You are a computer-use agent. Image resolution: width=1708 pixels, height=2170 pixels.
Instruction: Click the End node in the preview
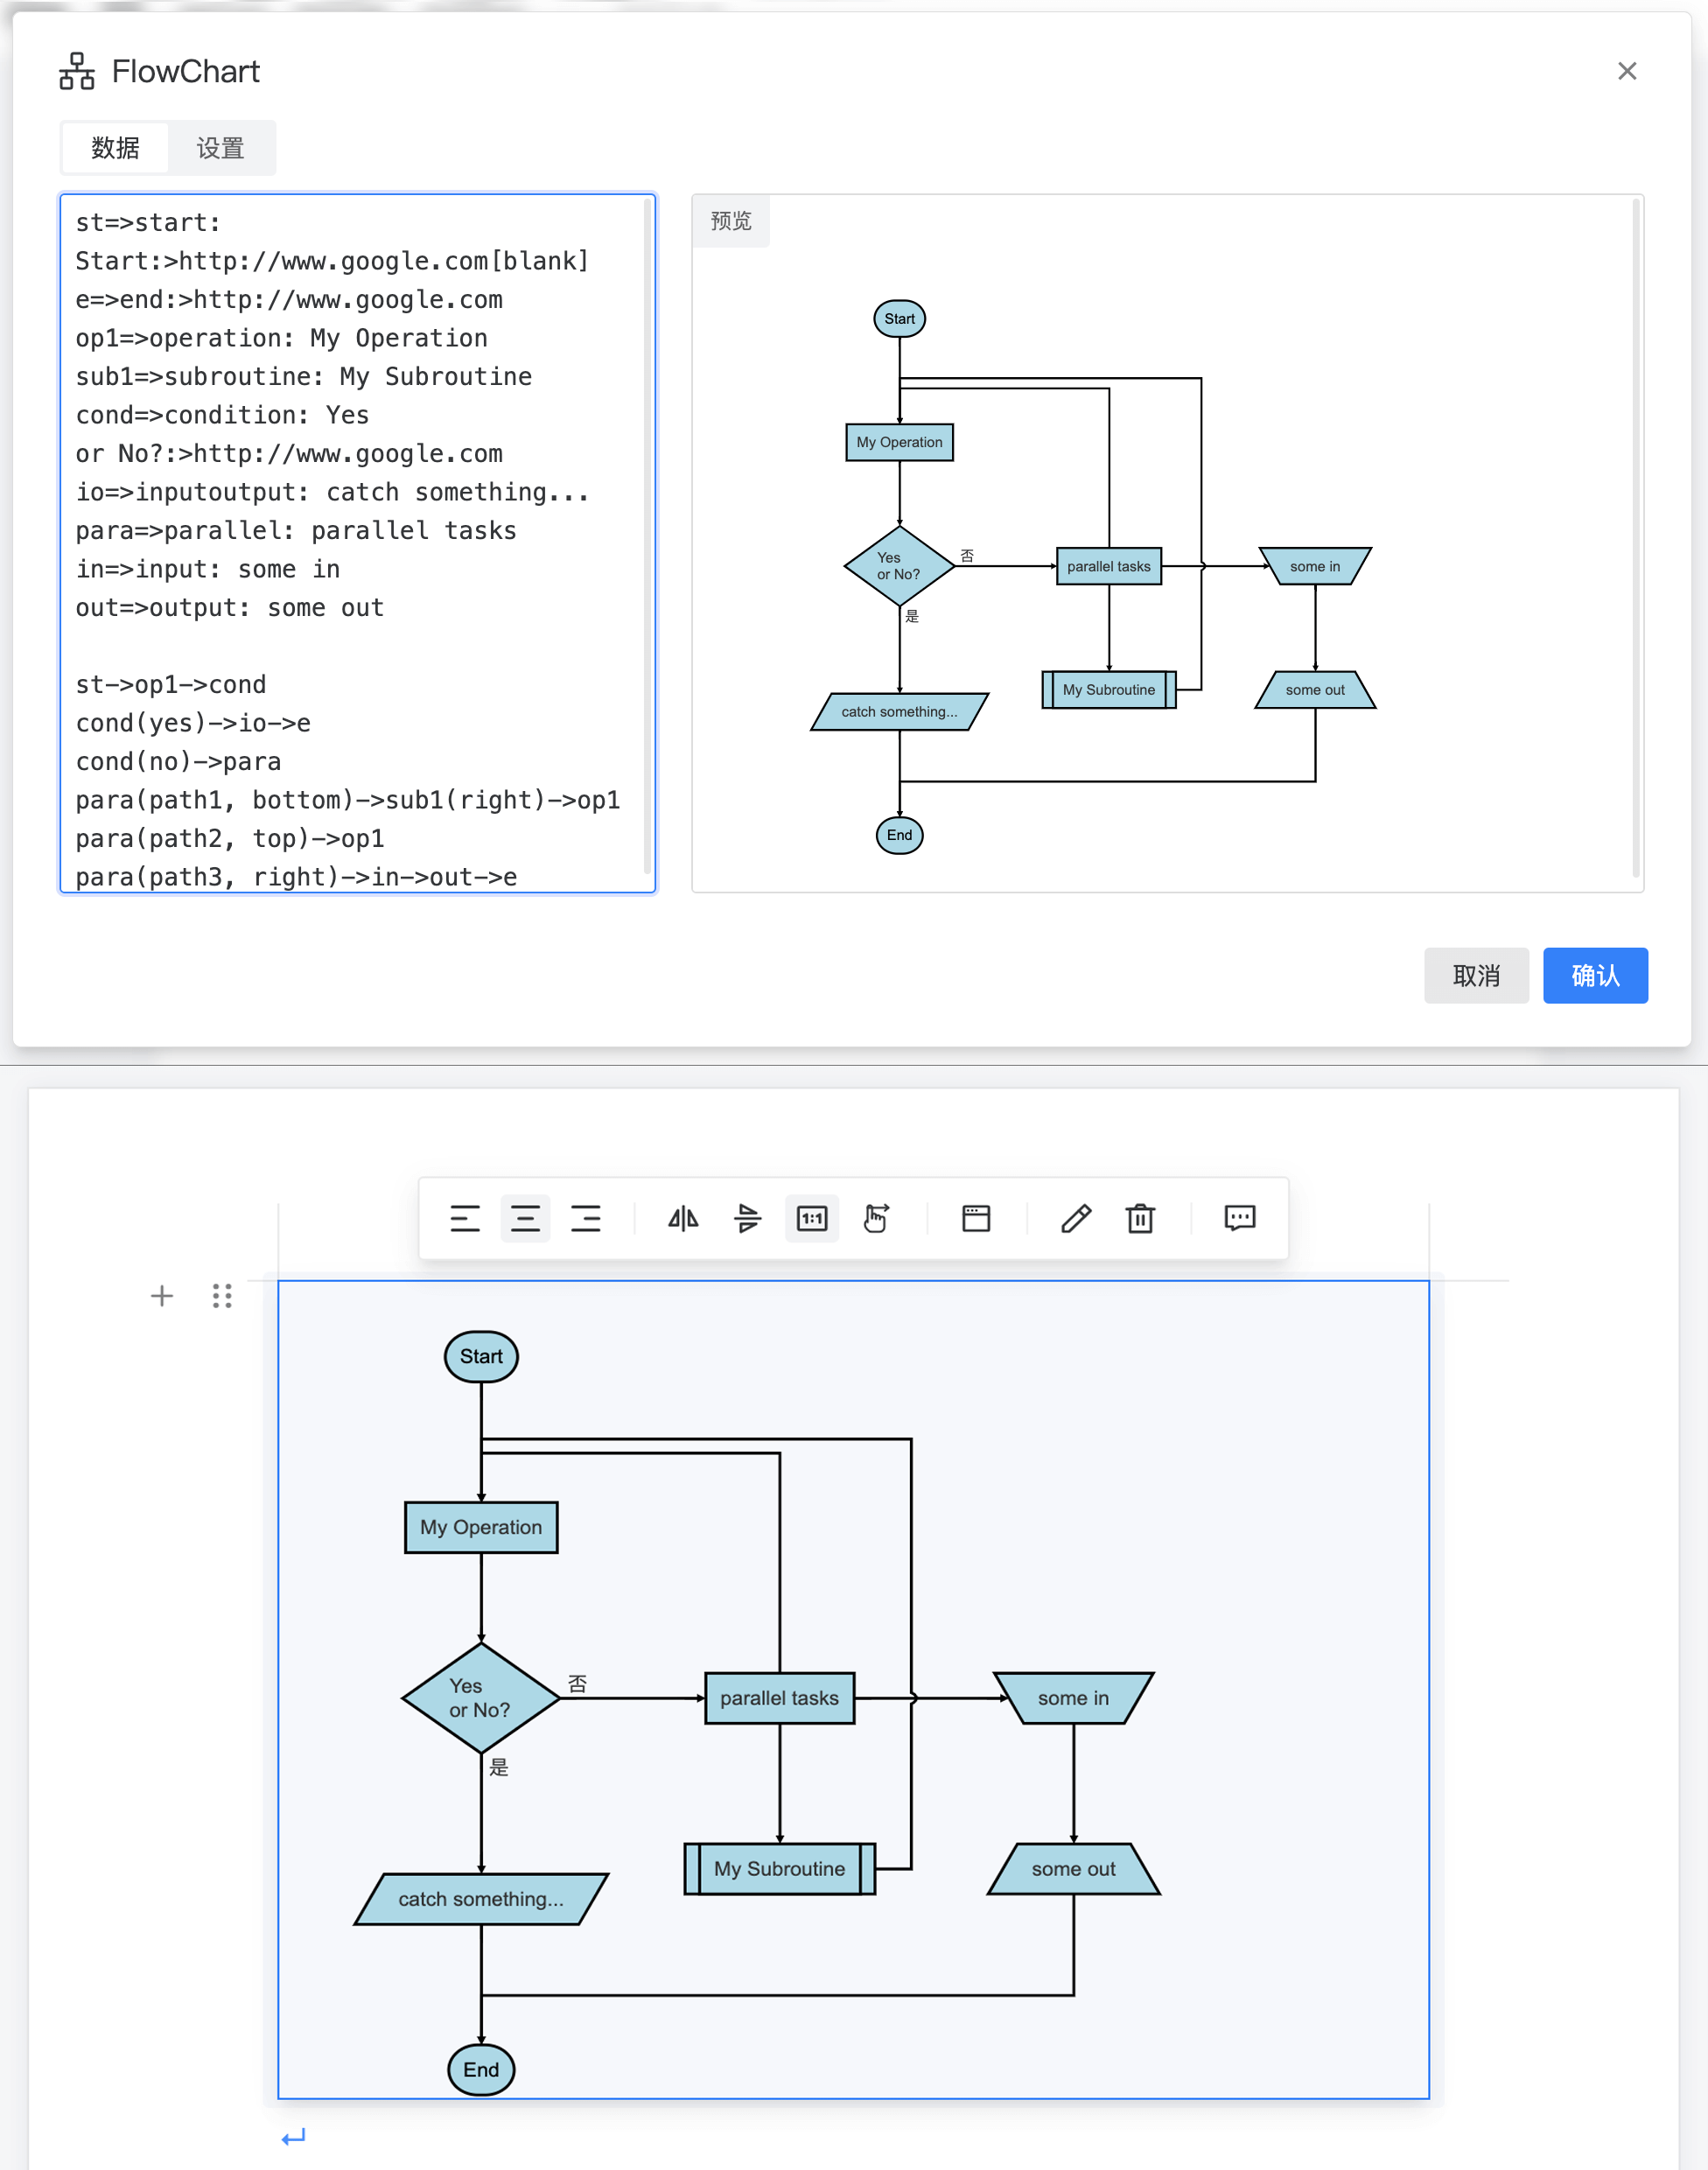899,835
